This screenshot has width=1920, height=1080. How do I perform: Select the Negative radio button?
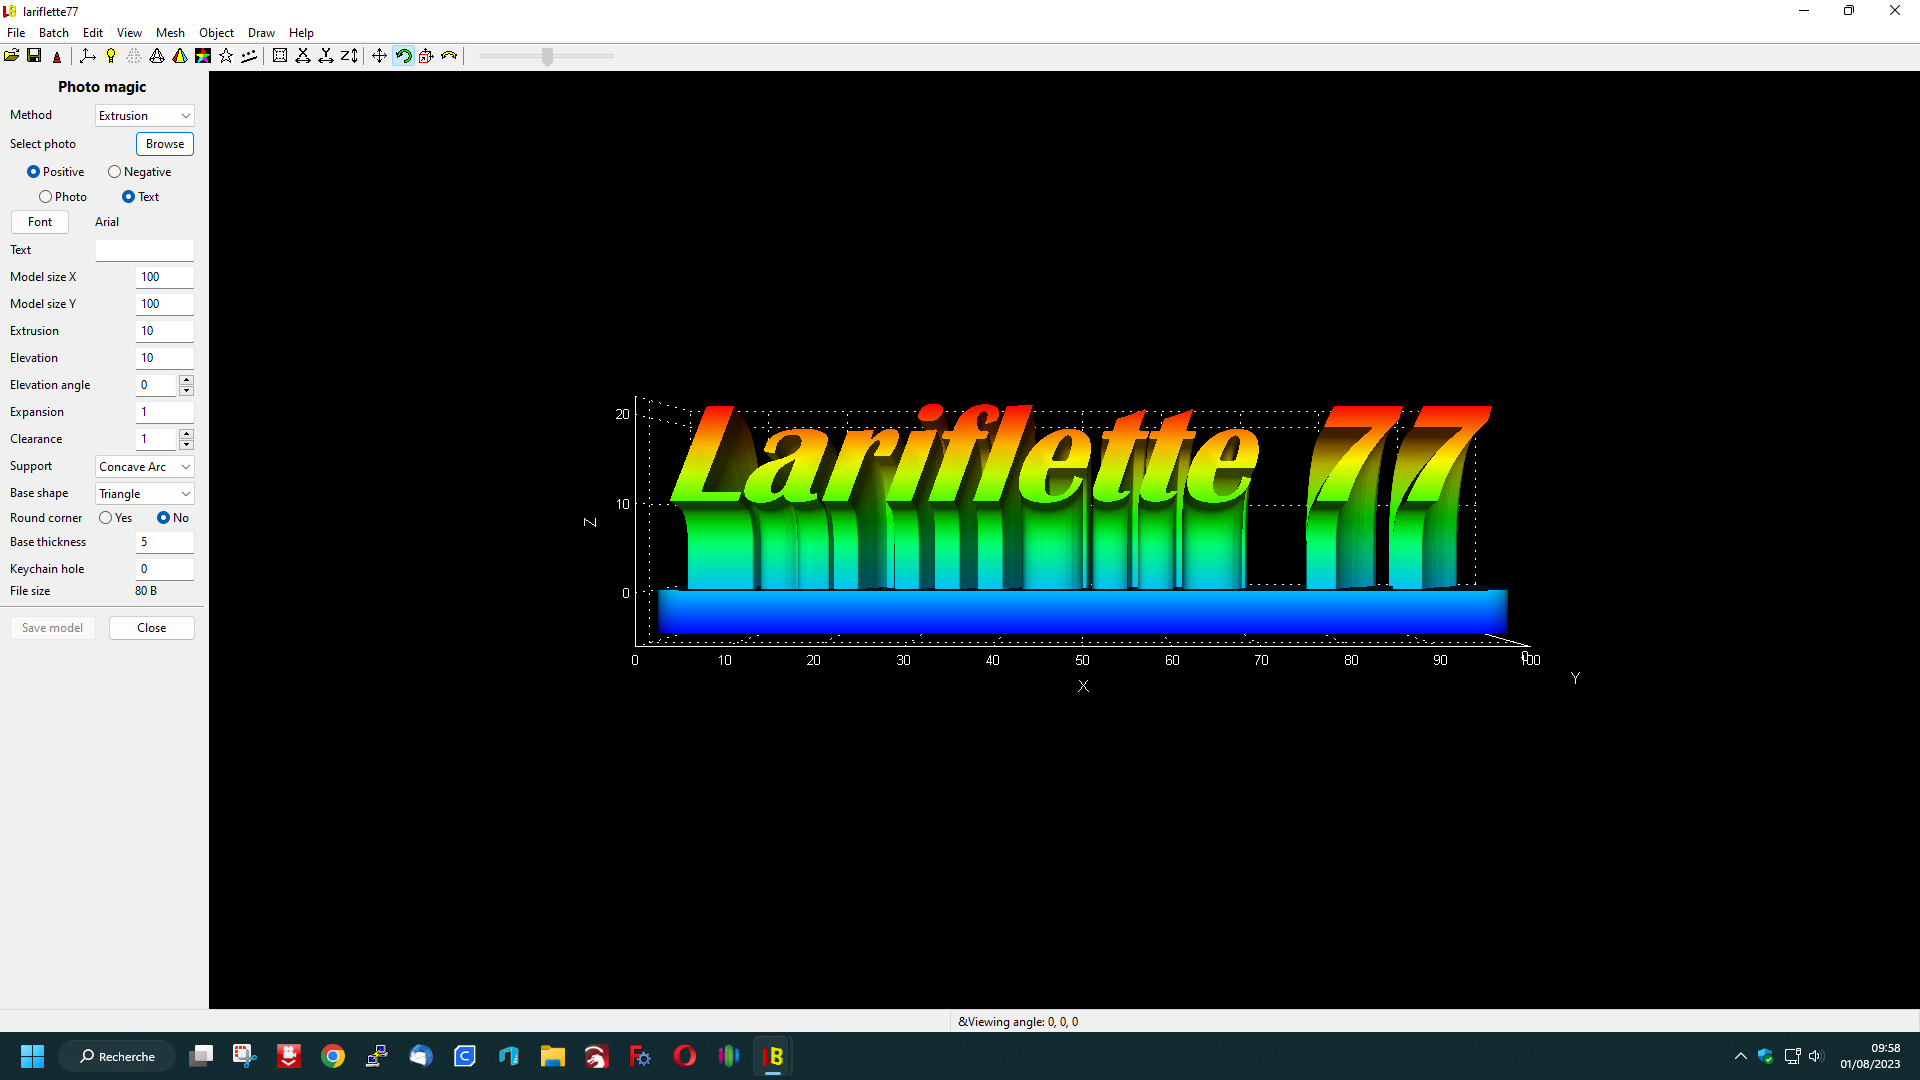pyautogui.click(x=115, y=172)
